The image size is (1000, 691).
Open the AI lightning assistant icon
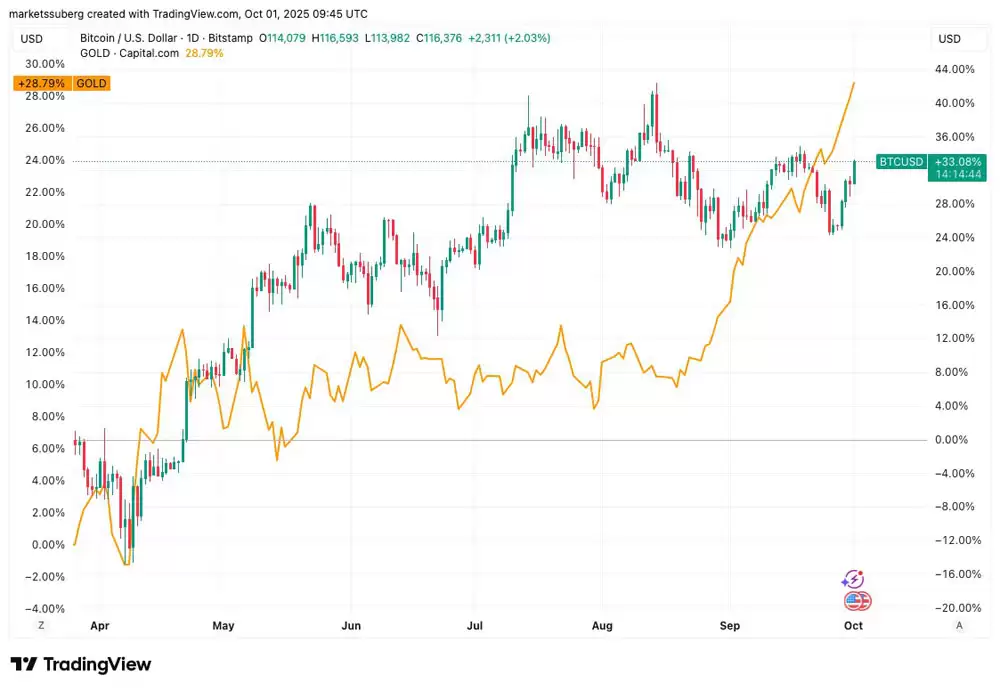(x=853, y=578)
